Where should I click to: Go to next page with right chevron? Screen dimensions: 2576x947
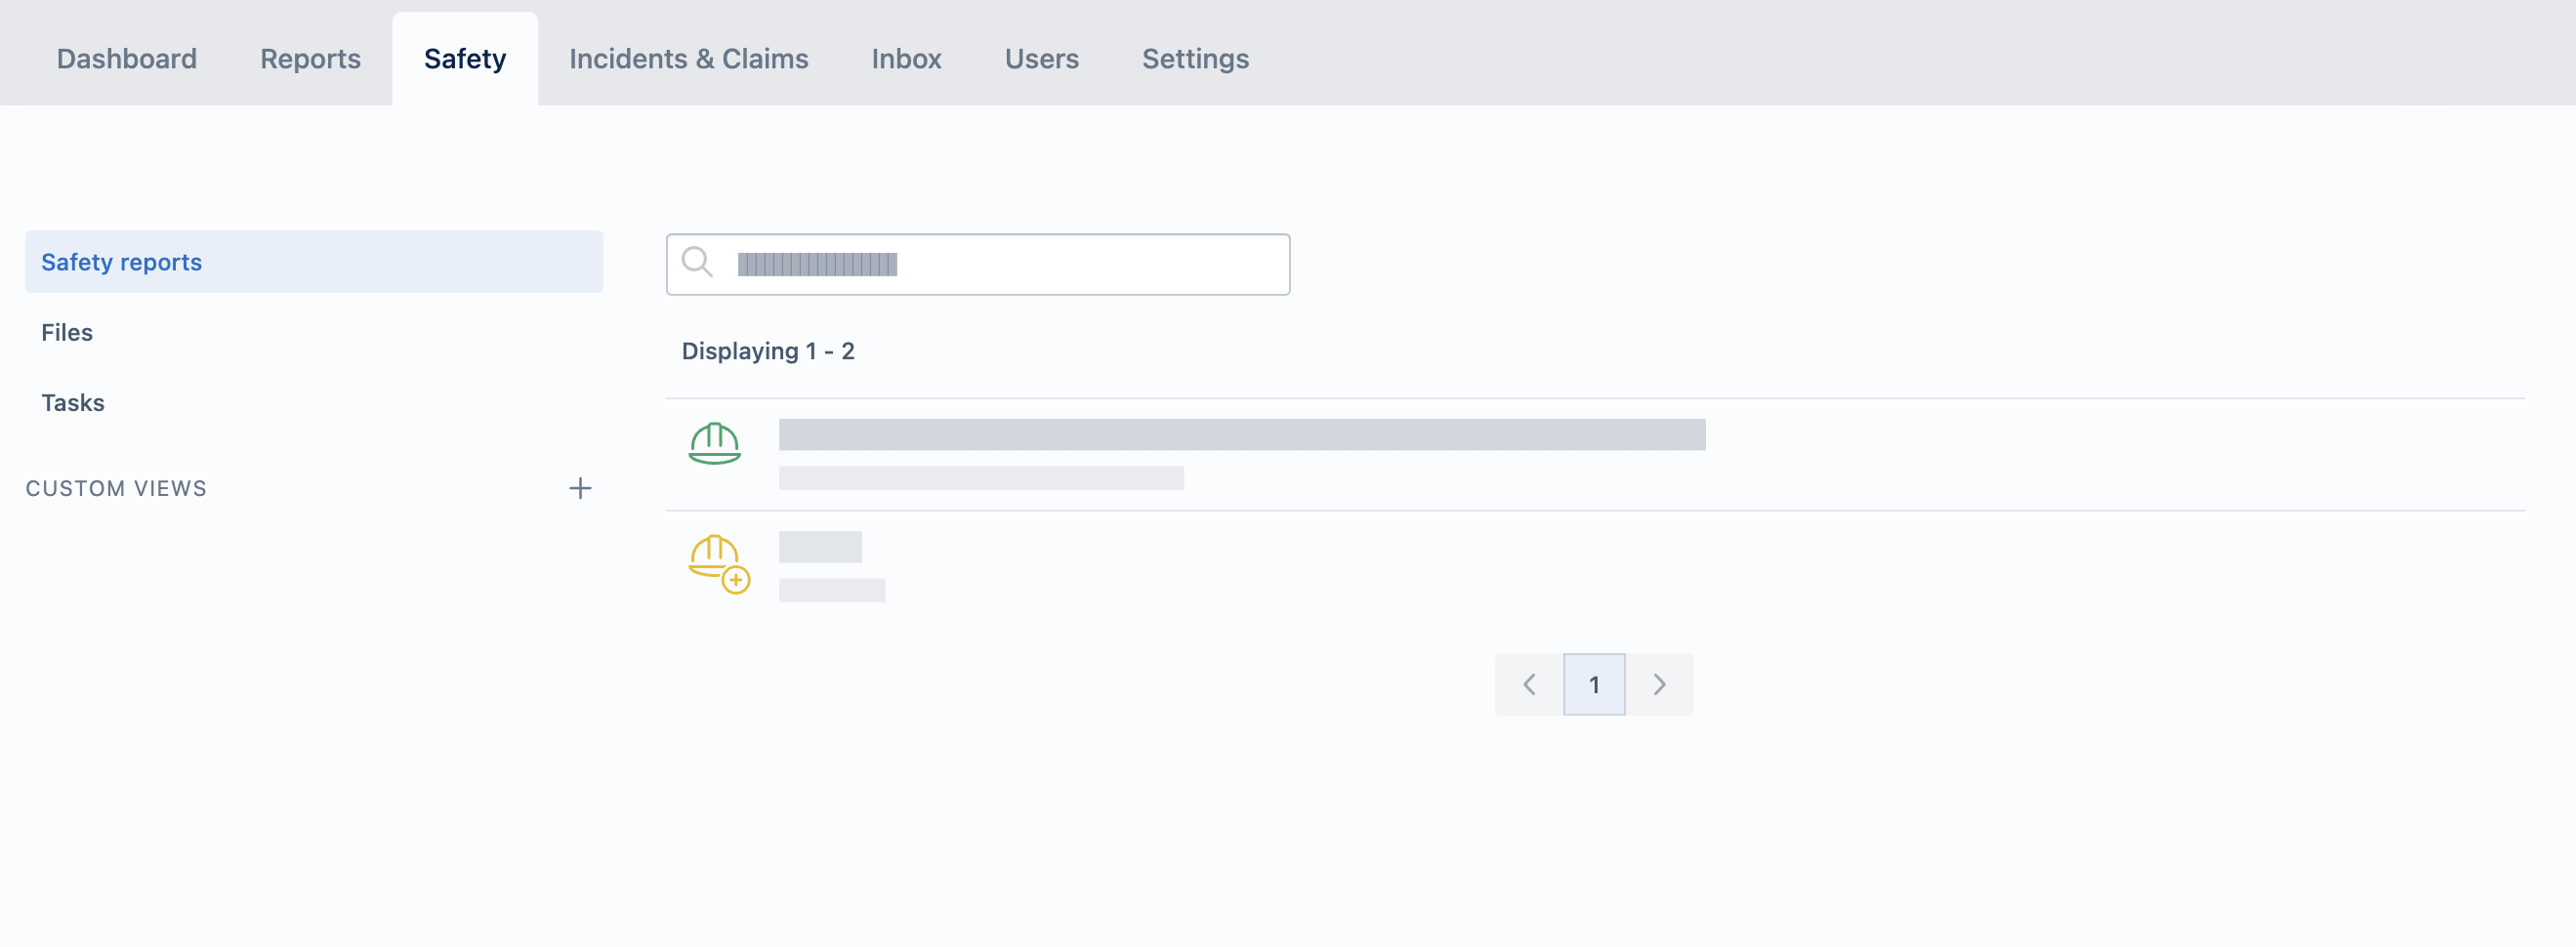[x=1659, y=685]
